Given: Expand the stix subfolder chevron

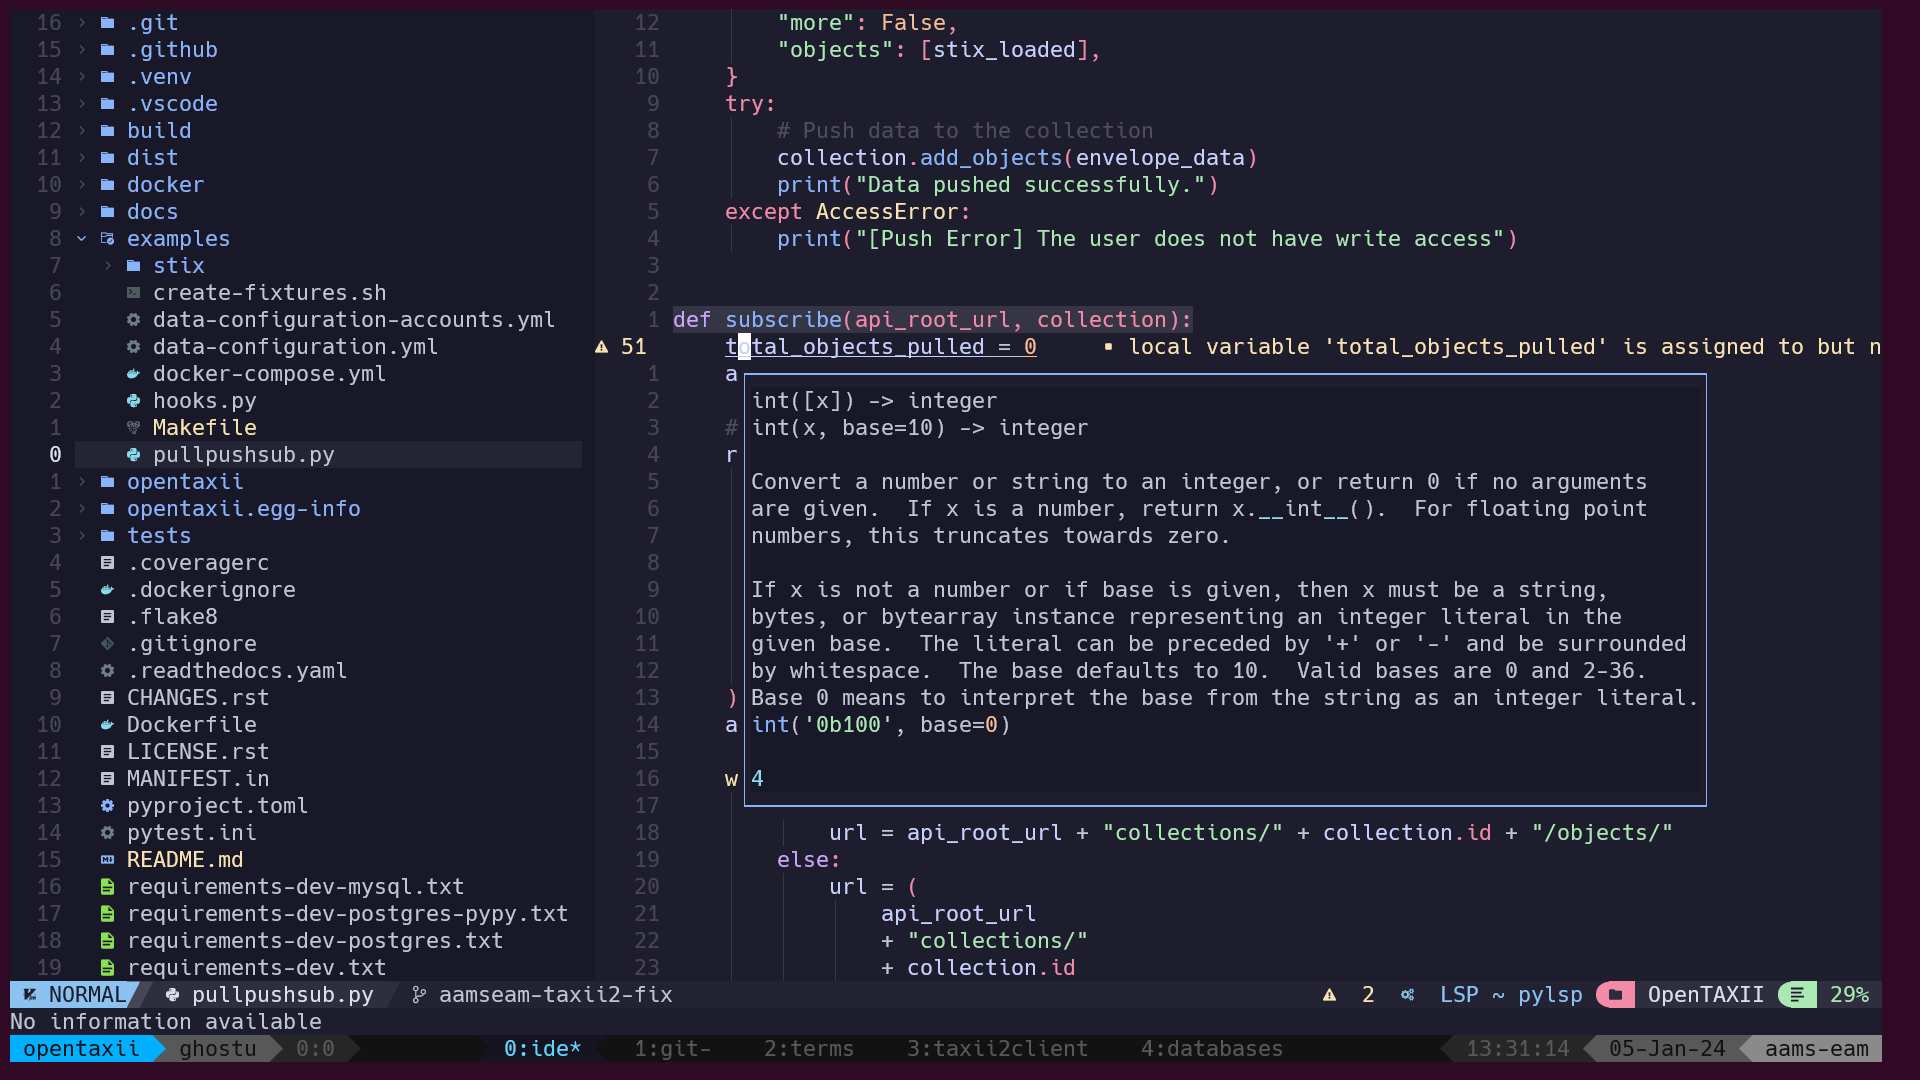Looking at the screenshot, I should pos(108,266).
